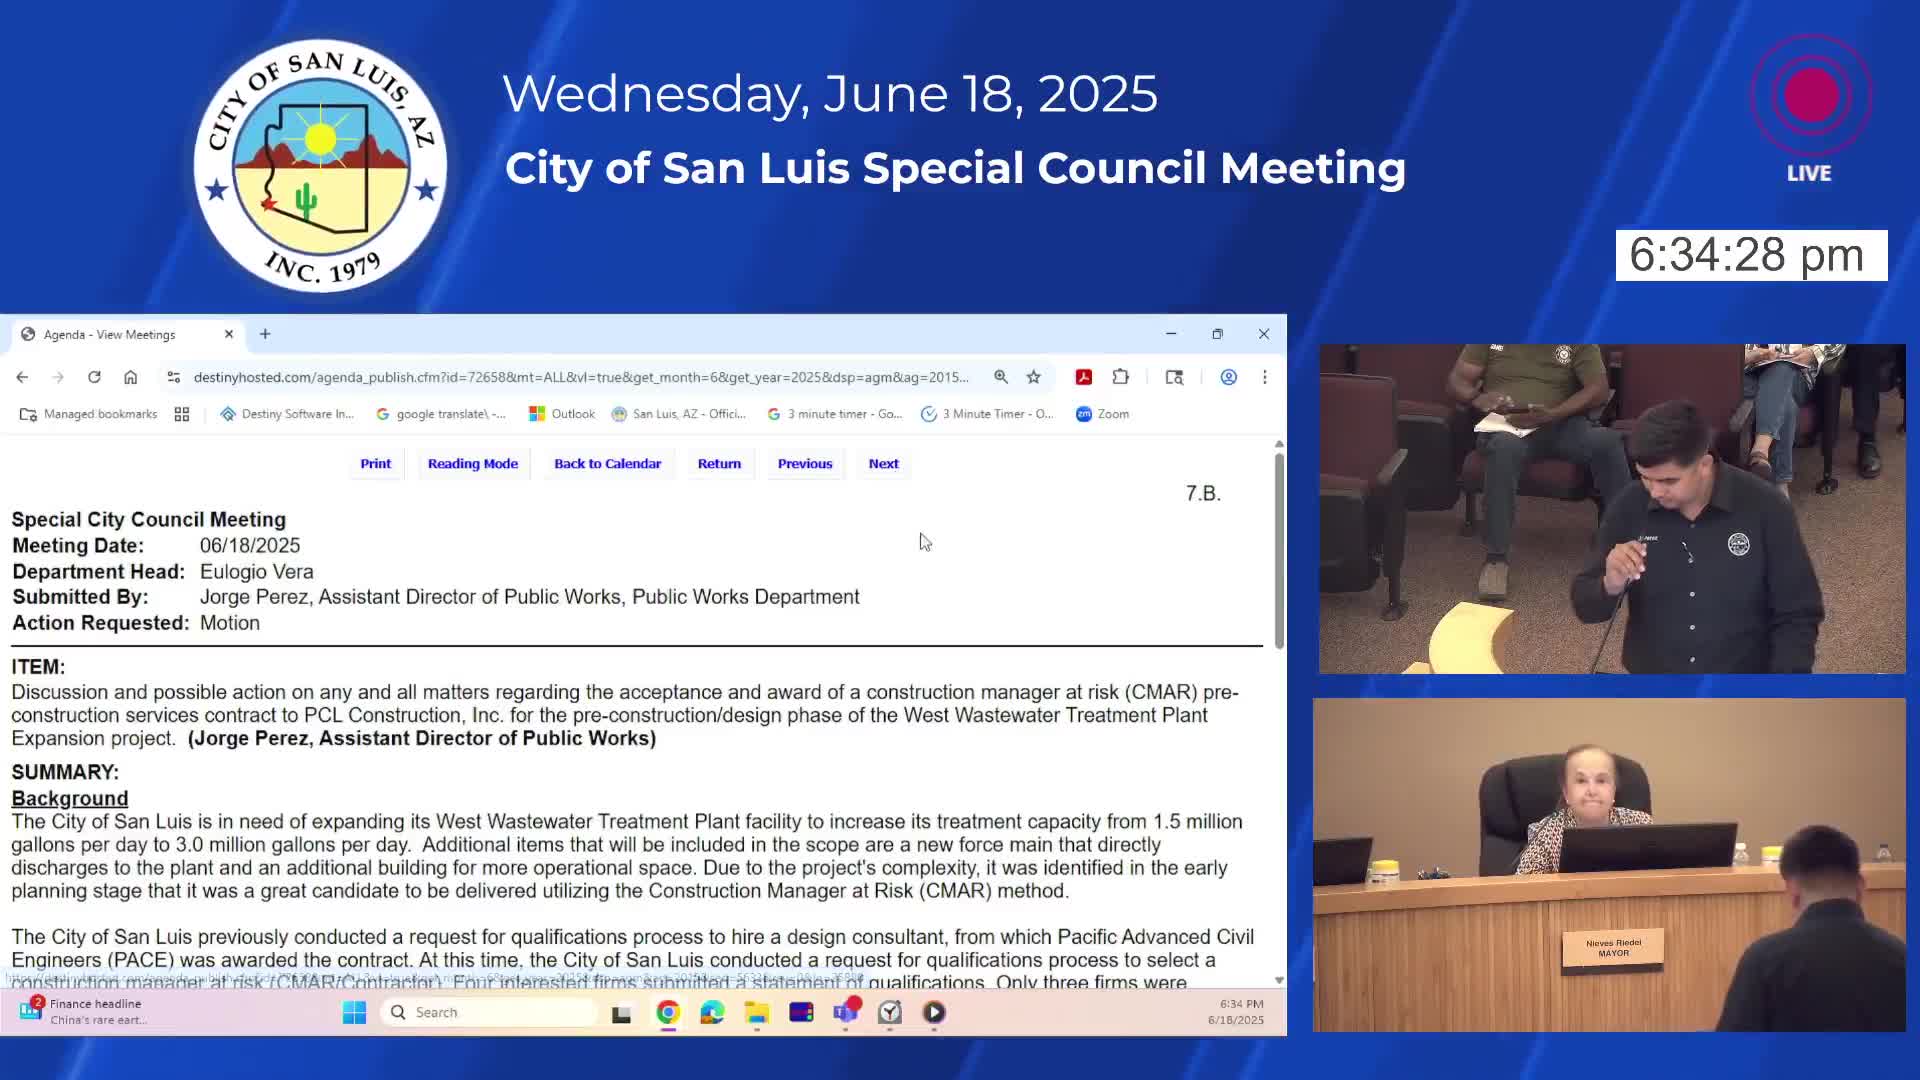Open the Adobe Acrobat extension icon
This screenshot has width=1920, height=1080.
point(1083,377)
